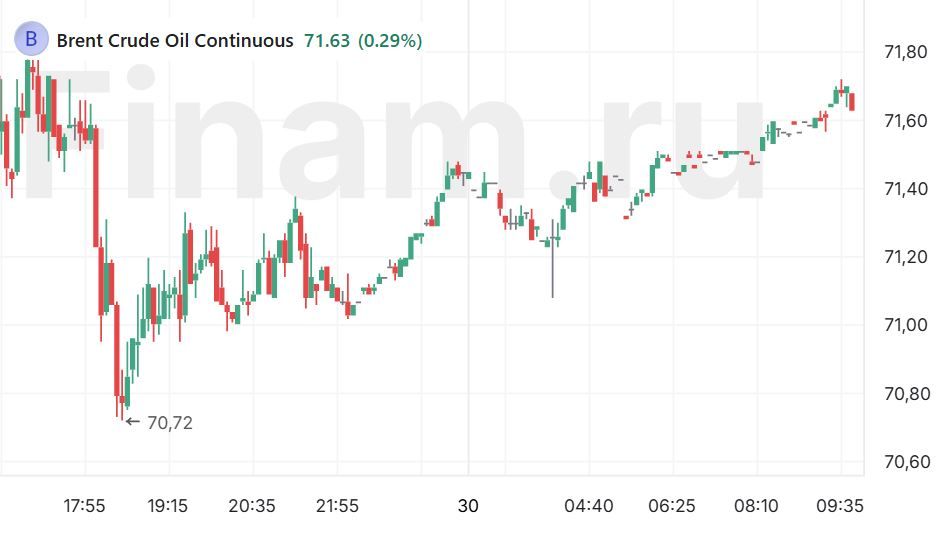The image size is (947, 540).
Task: Click the 17:55 time axis label
Action: (84, 506)
